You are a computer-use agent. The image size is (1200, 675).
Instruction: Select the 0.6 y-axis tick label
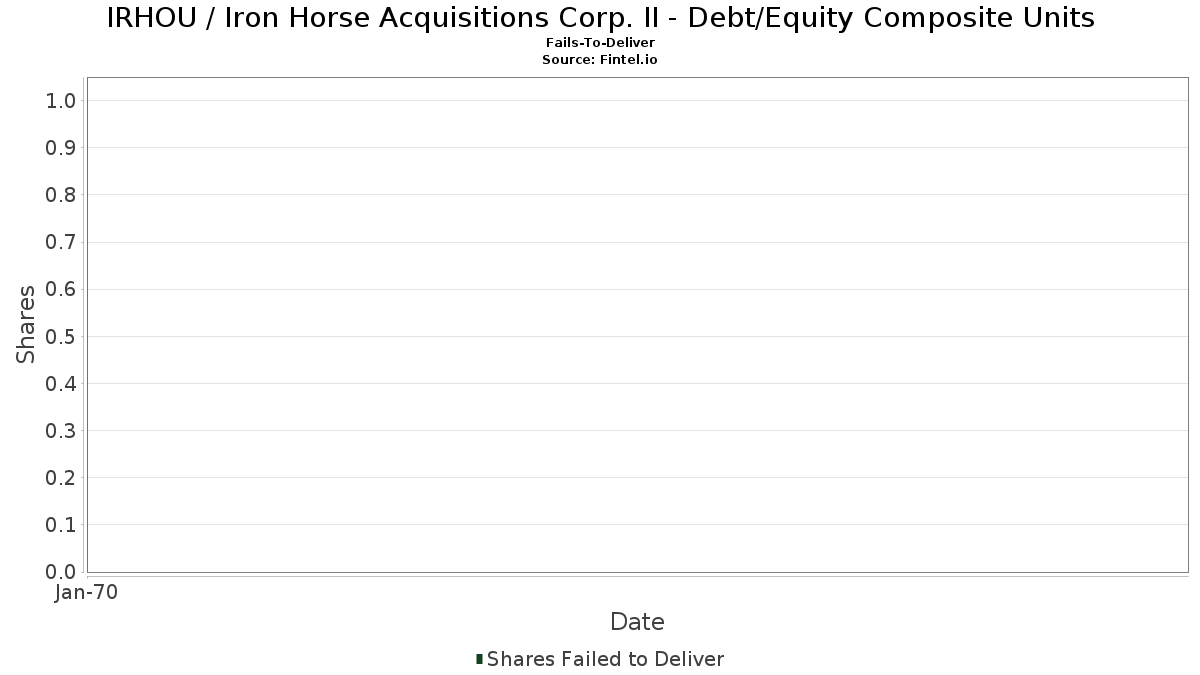pos(61,289)
